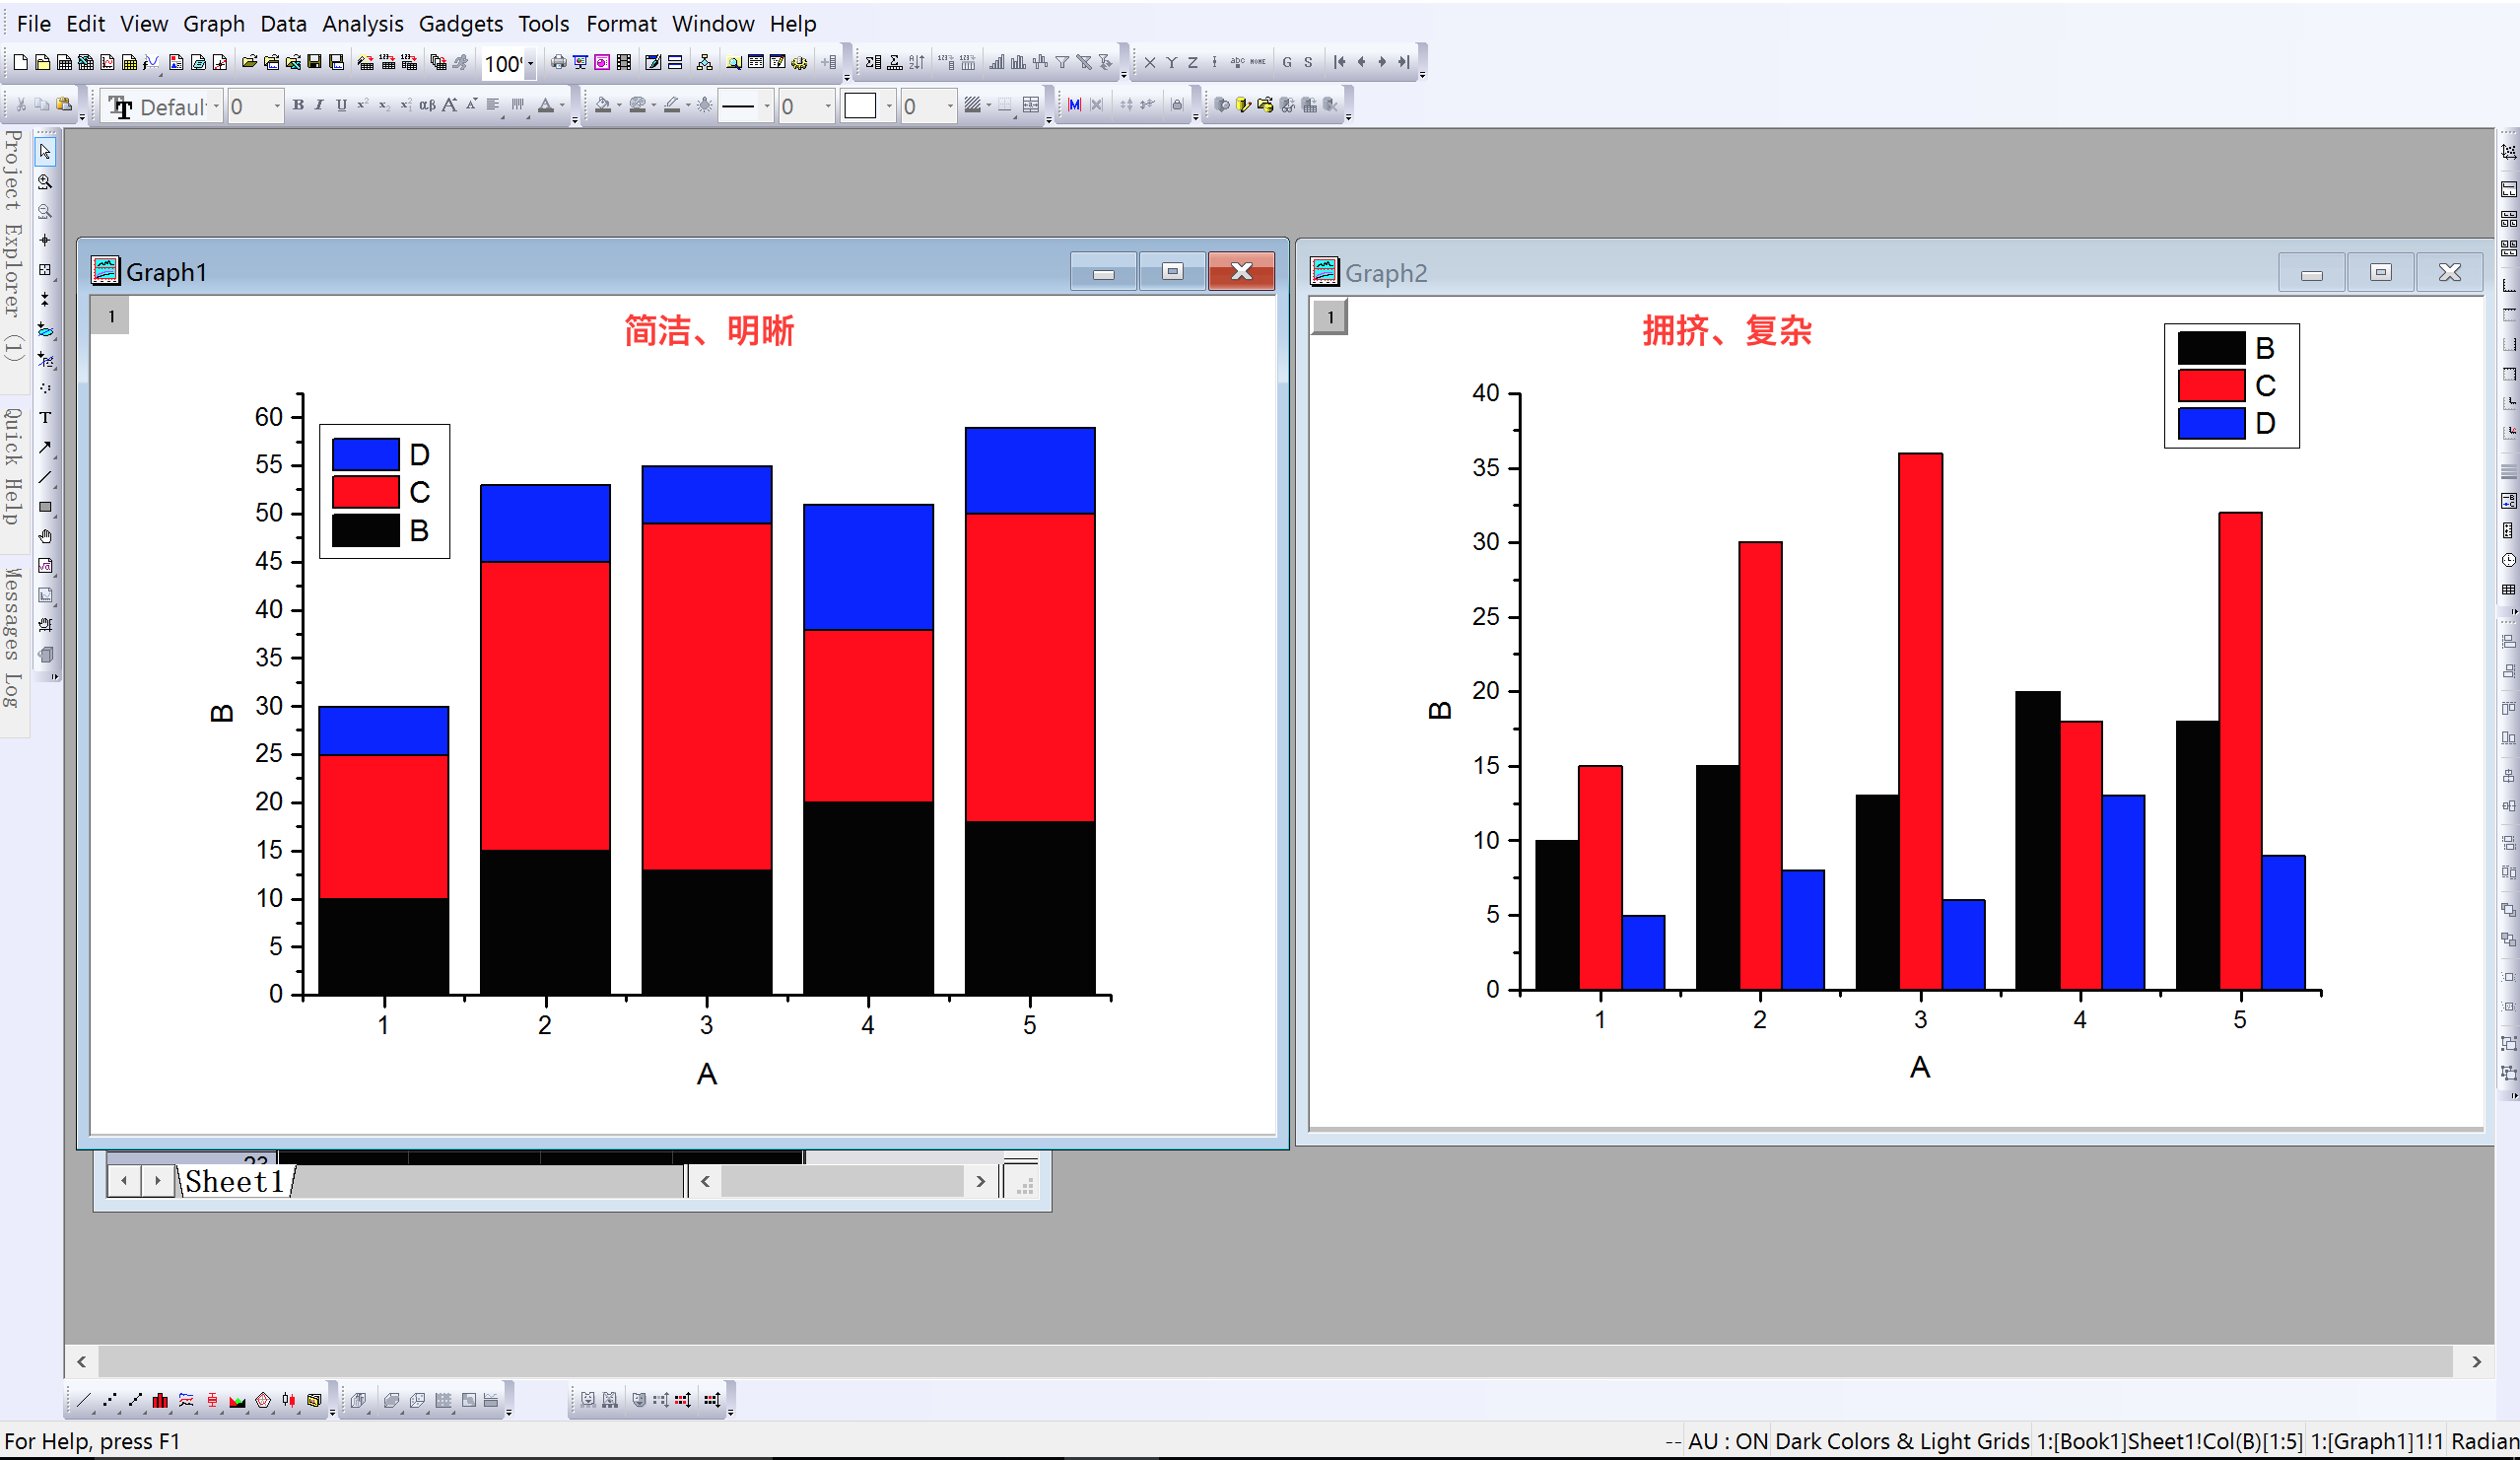
Task: Toggle Italic formatting
Action: point(320,105)
